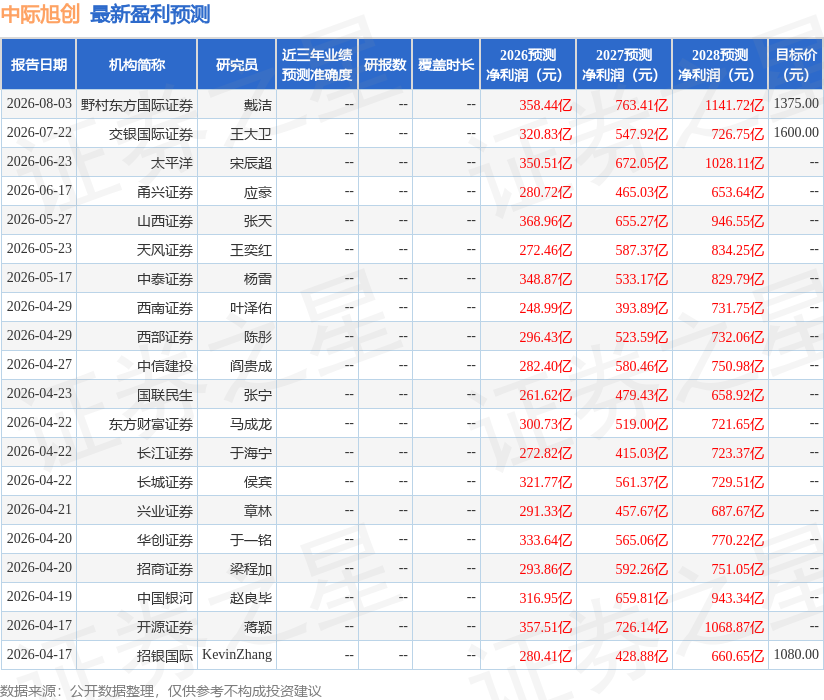Click the 数据来源 footer note
824x700 pixels.
click(x=160, y=691)
